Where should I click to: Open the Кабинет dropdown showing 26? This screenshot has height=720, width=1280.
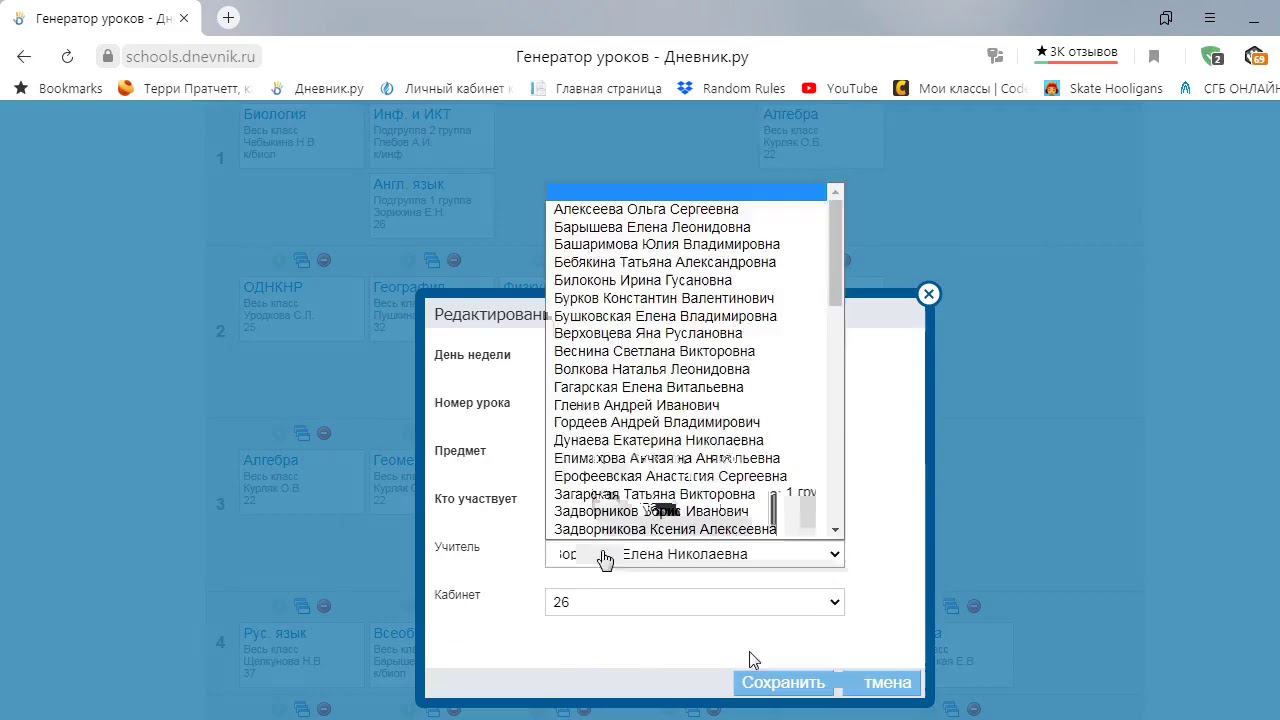click(695, 602)
